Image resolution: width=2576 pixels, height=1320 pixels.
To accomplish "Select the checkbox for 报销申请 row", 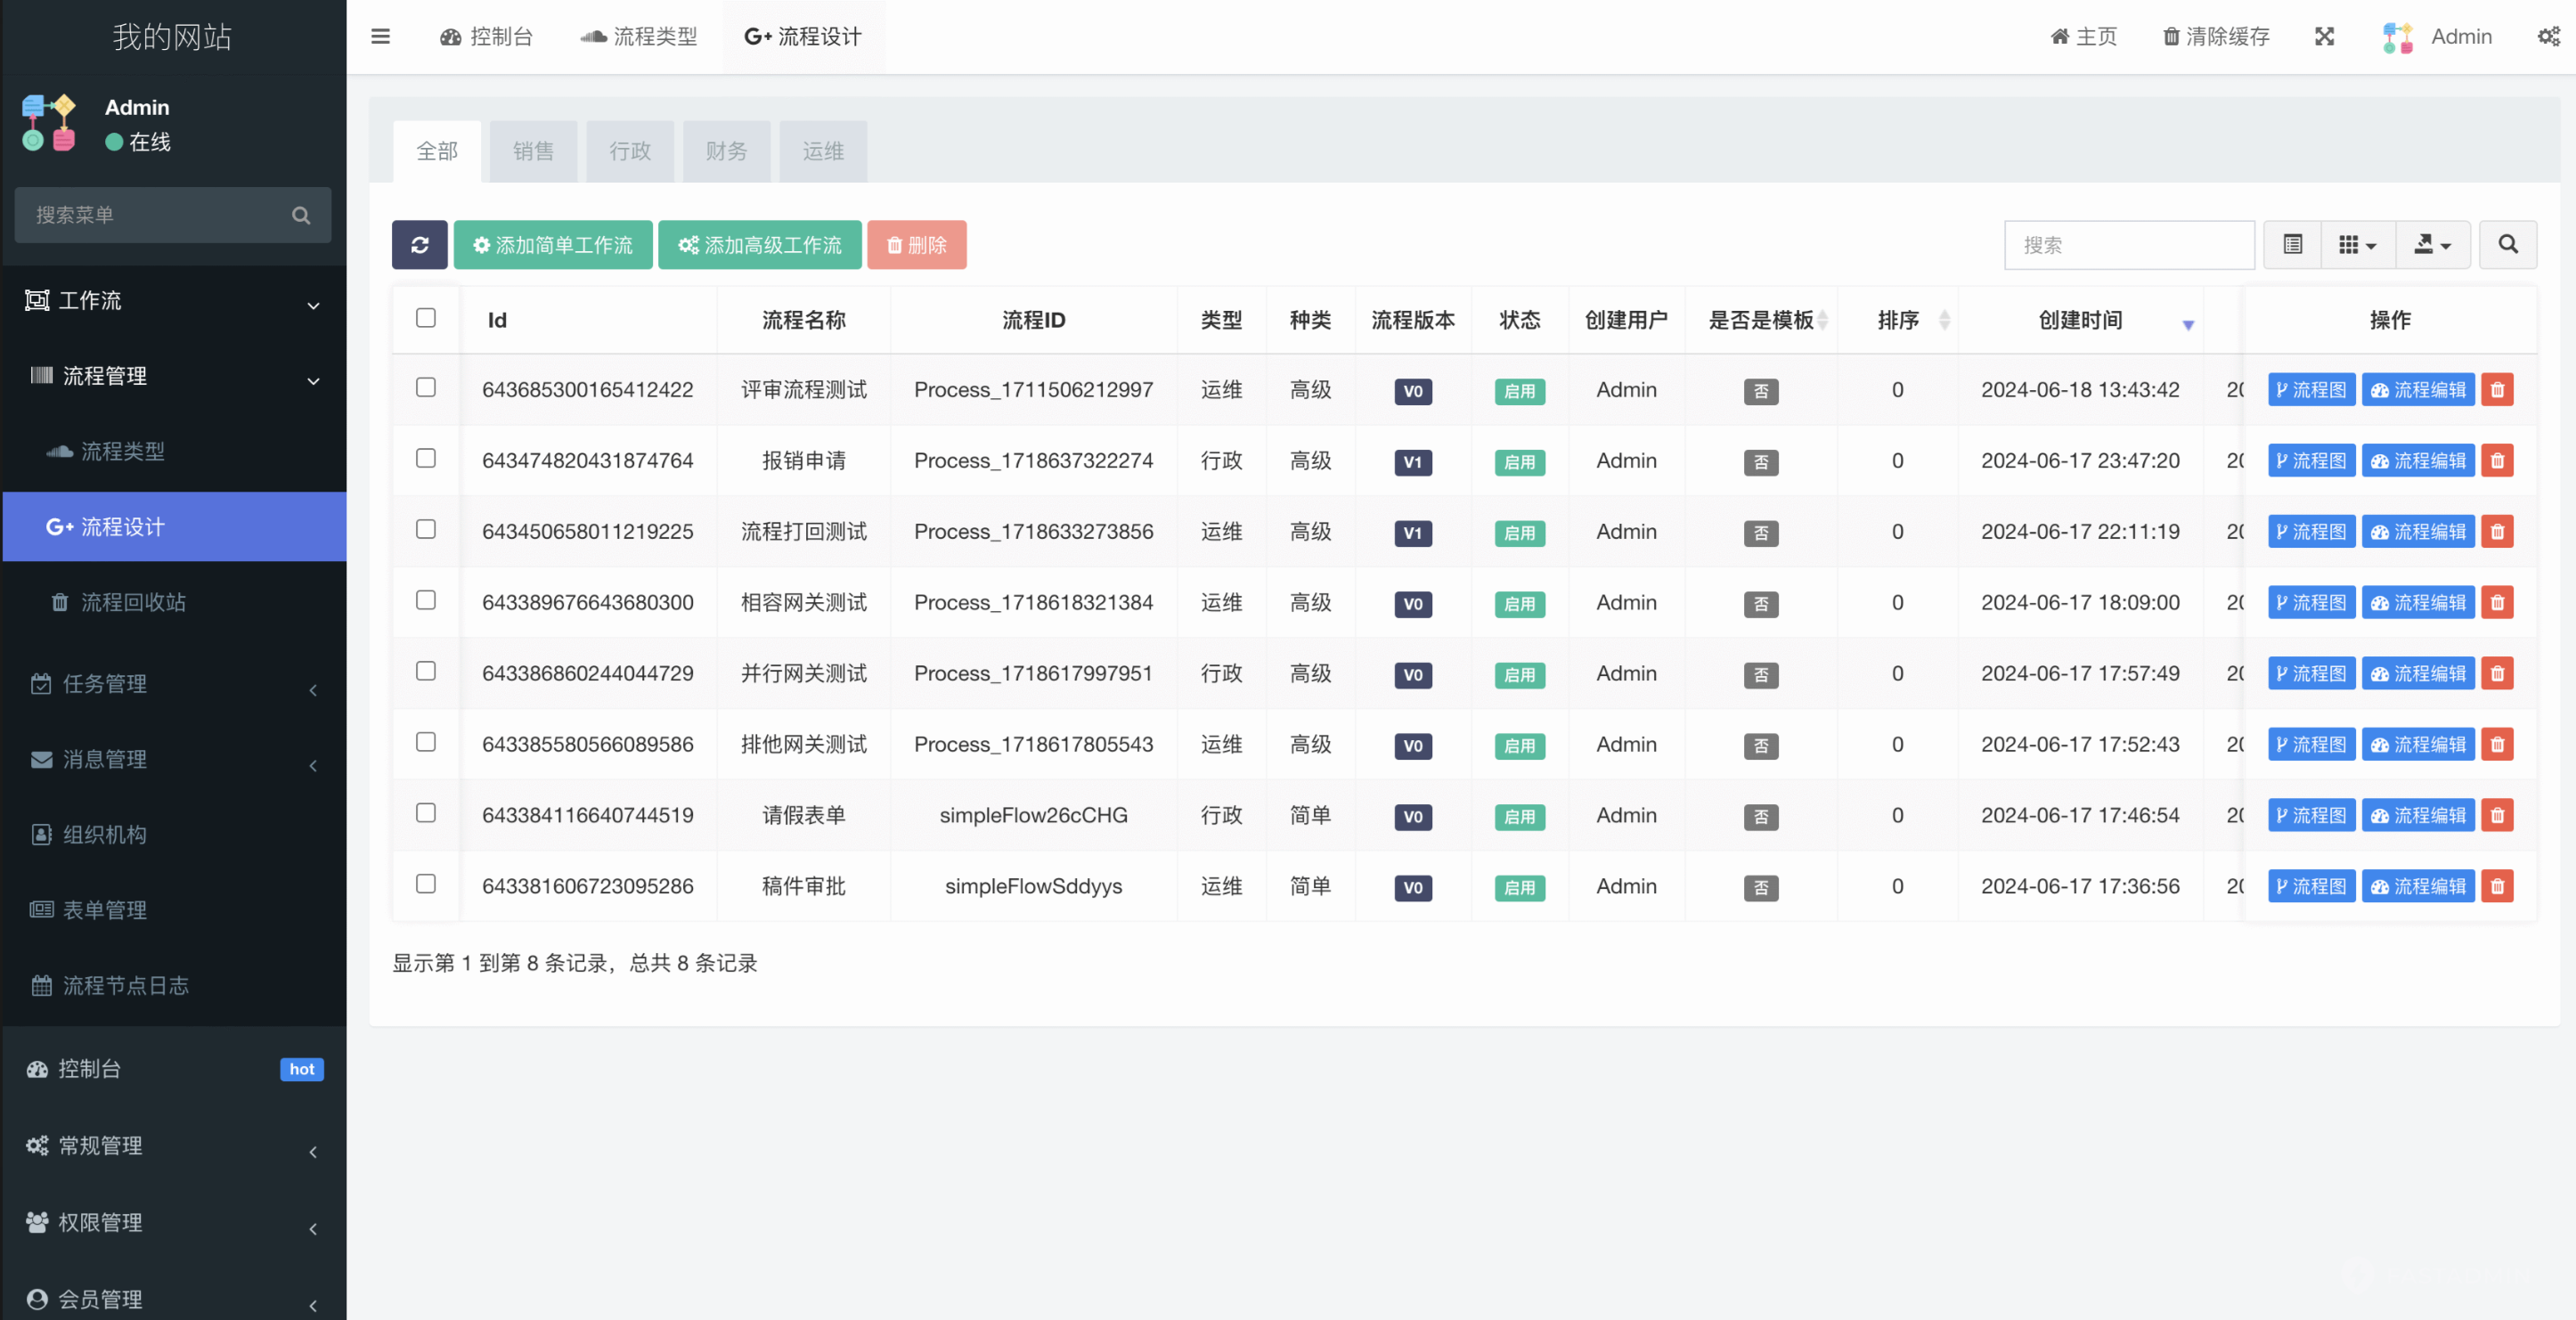I will pyautogui.click(x=426, y=459).
